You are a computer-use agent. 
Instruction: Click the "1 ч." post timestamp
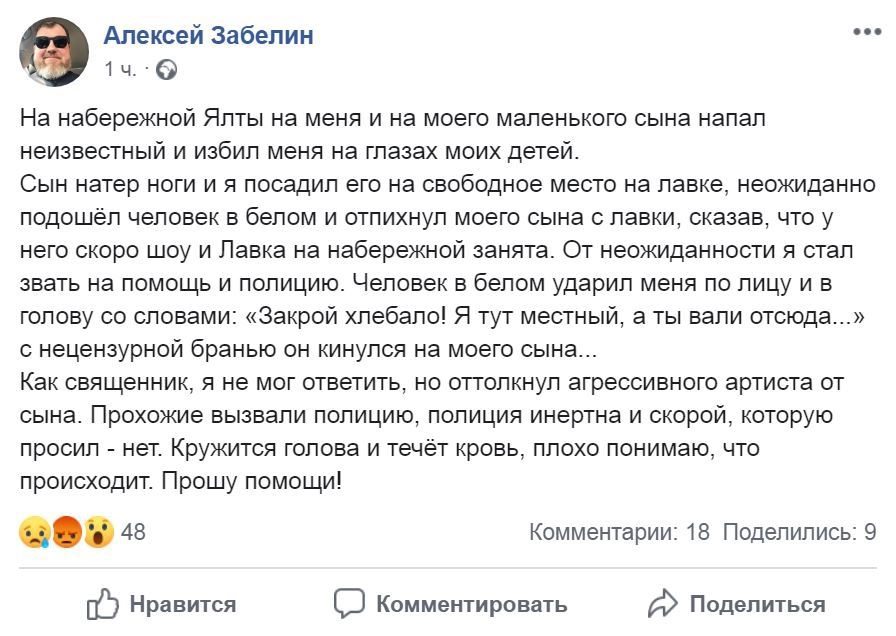[x=120, y=70]
